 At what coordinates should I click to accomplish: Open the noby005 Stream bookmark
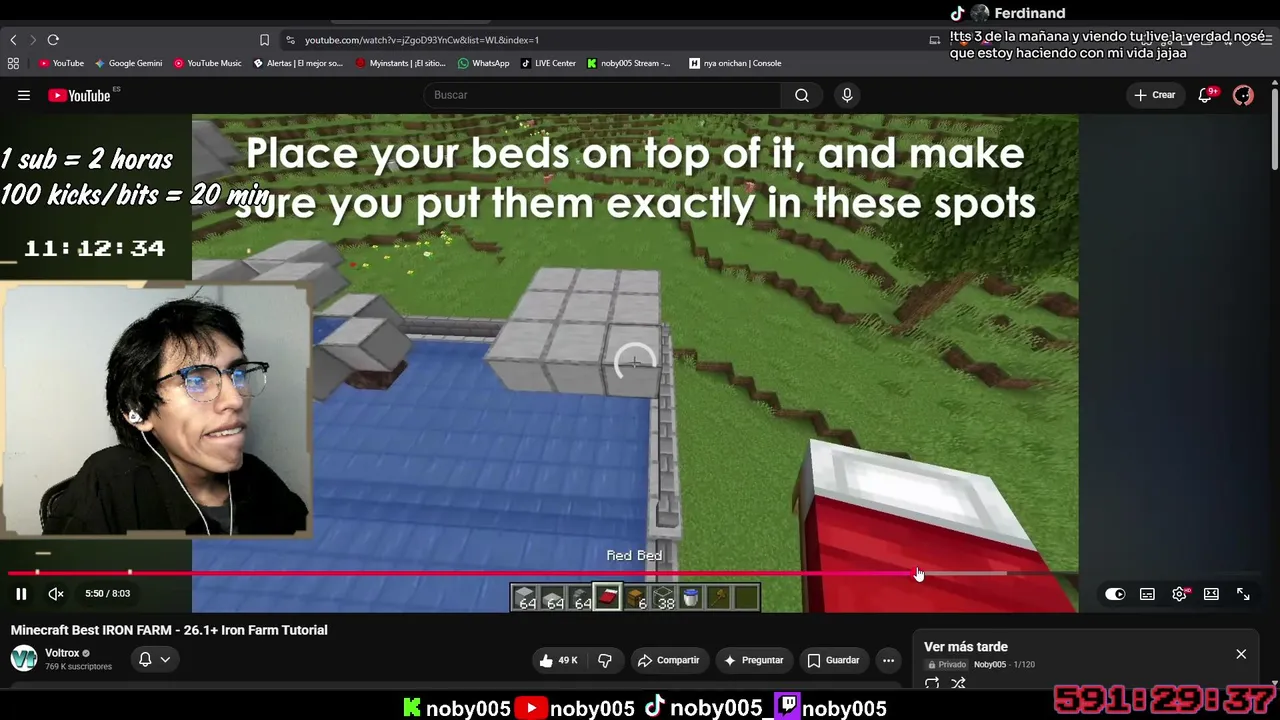[x=629, y=63]
